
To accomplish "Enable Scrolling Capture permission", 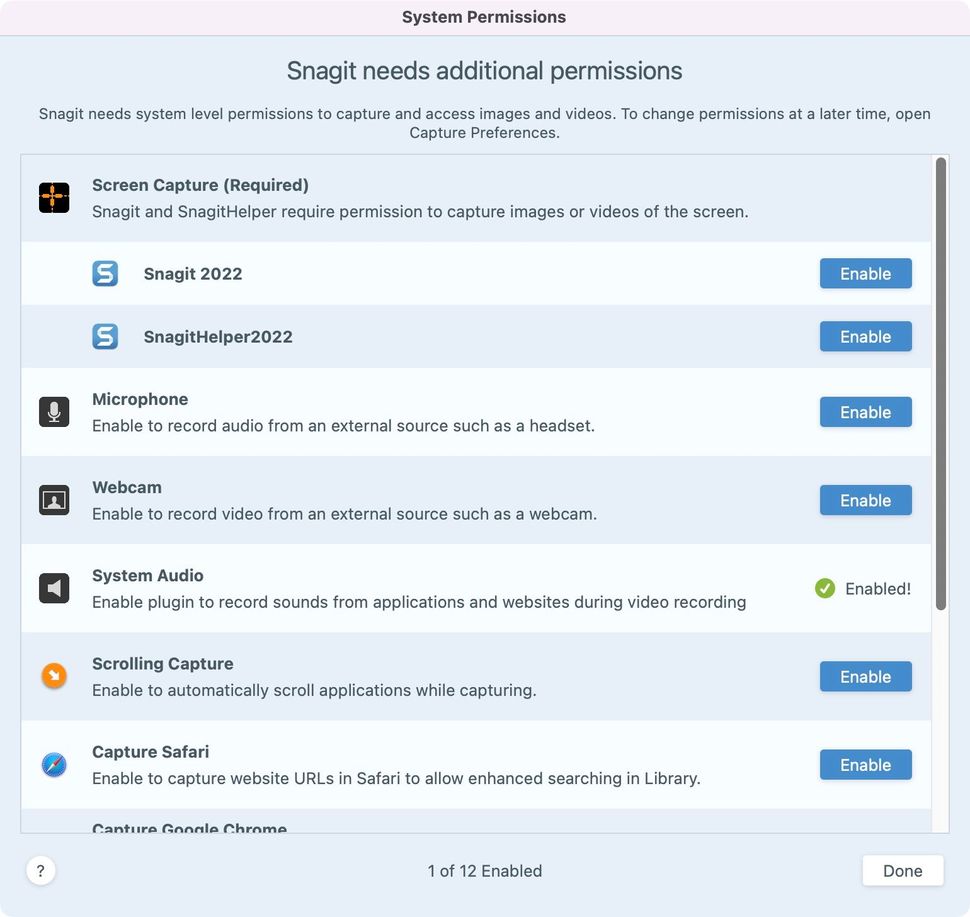I will (x=865, y=676).
